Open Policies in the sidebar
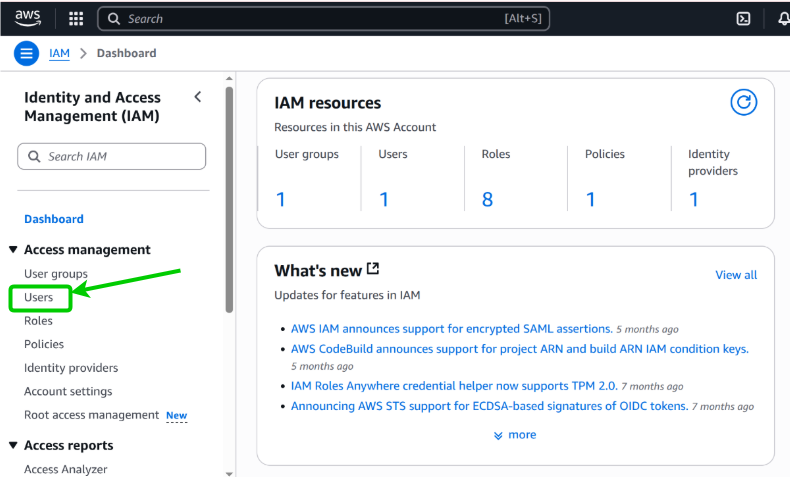This screenshot has width=790, height=477. click(44, 344)
